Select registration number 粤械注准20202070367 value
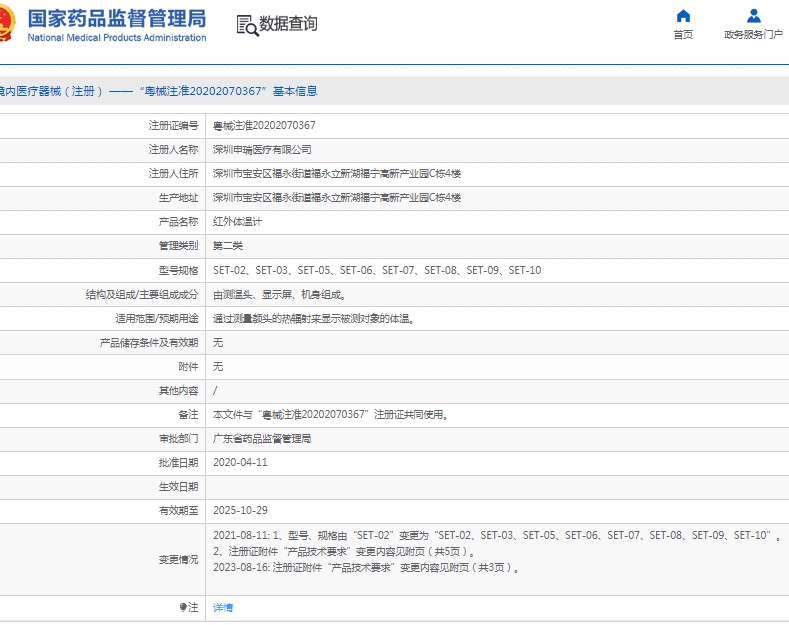This screenshot has width=789, height=625. click(x=264, y=125)
